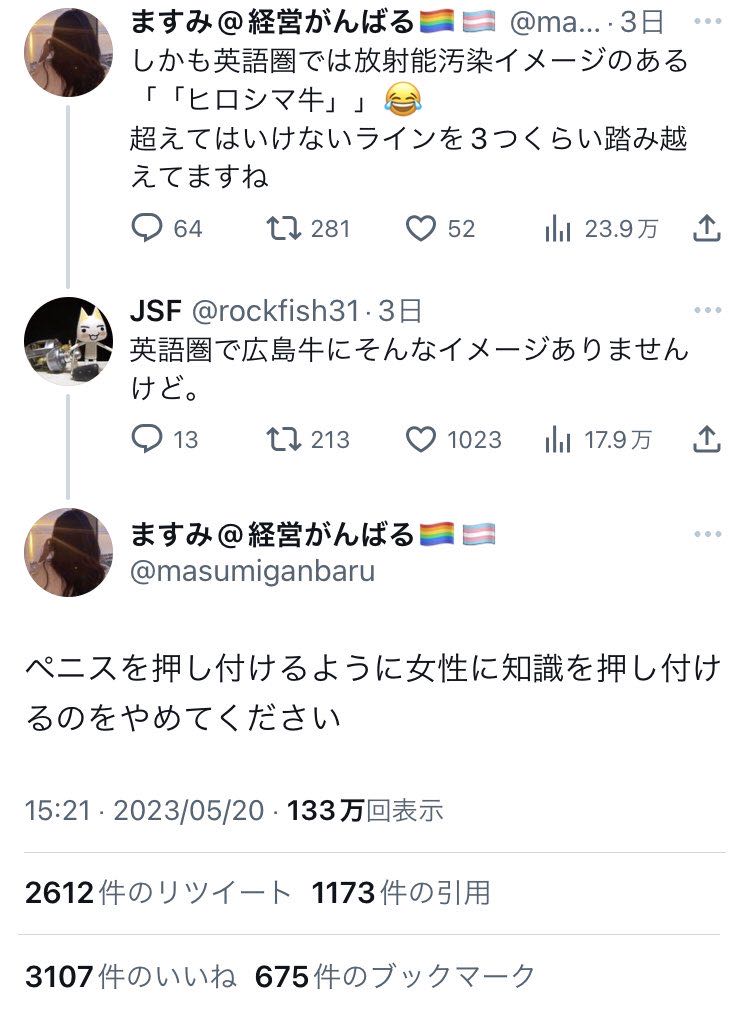The height and width of the screenshot is (1013, 750).
Task: Reply to JSF's tweet with 13 replies
Action: tap(148, 439)
